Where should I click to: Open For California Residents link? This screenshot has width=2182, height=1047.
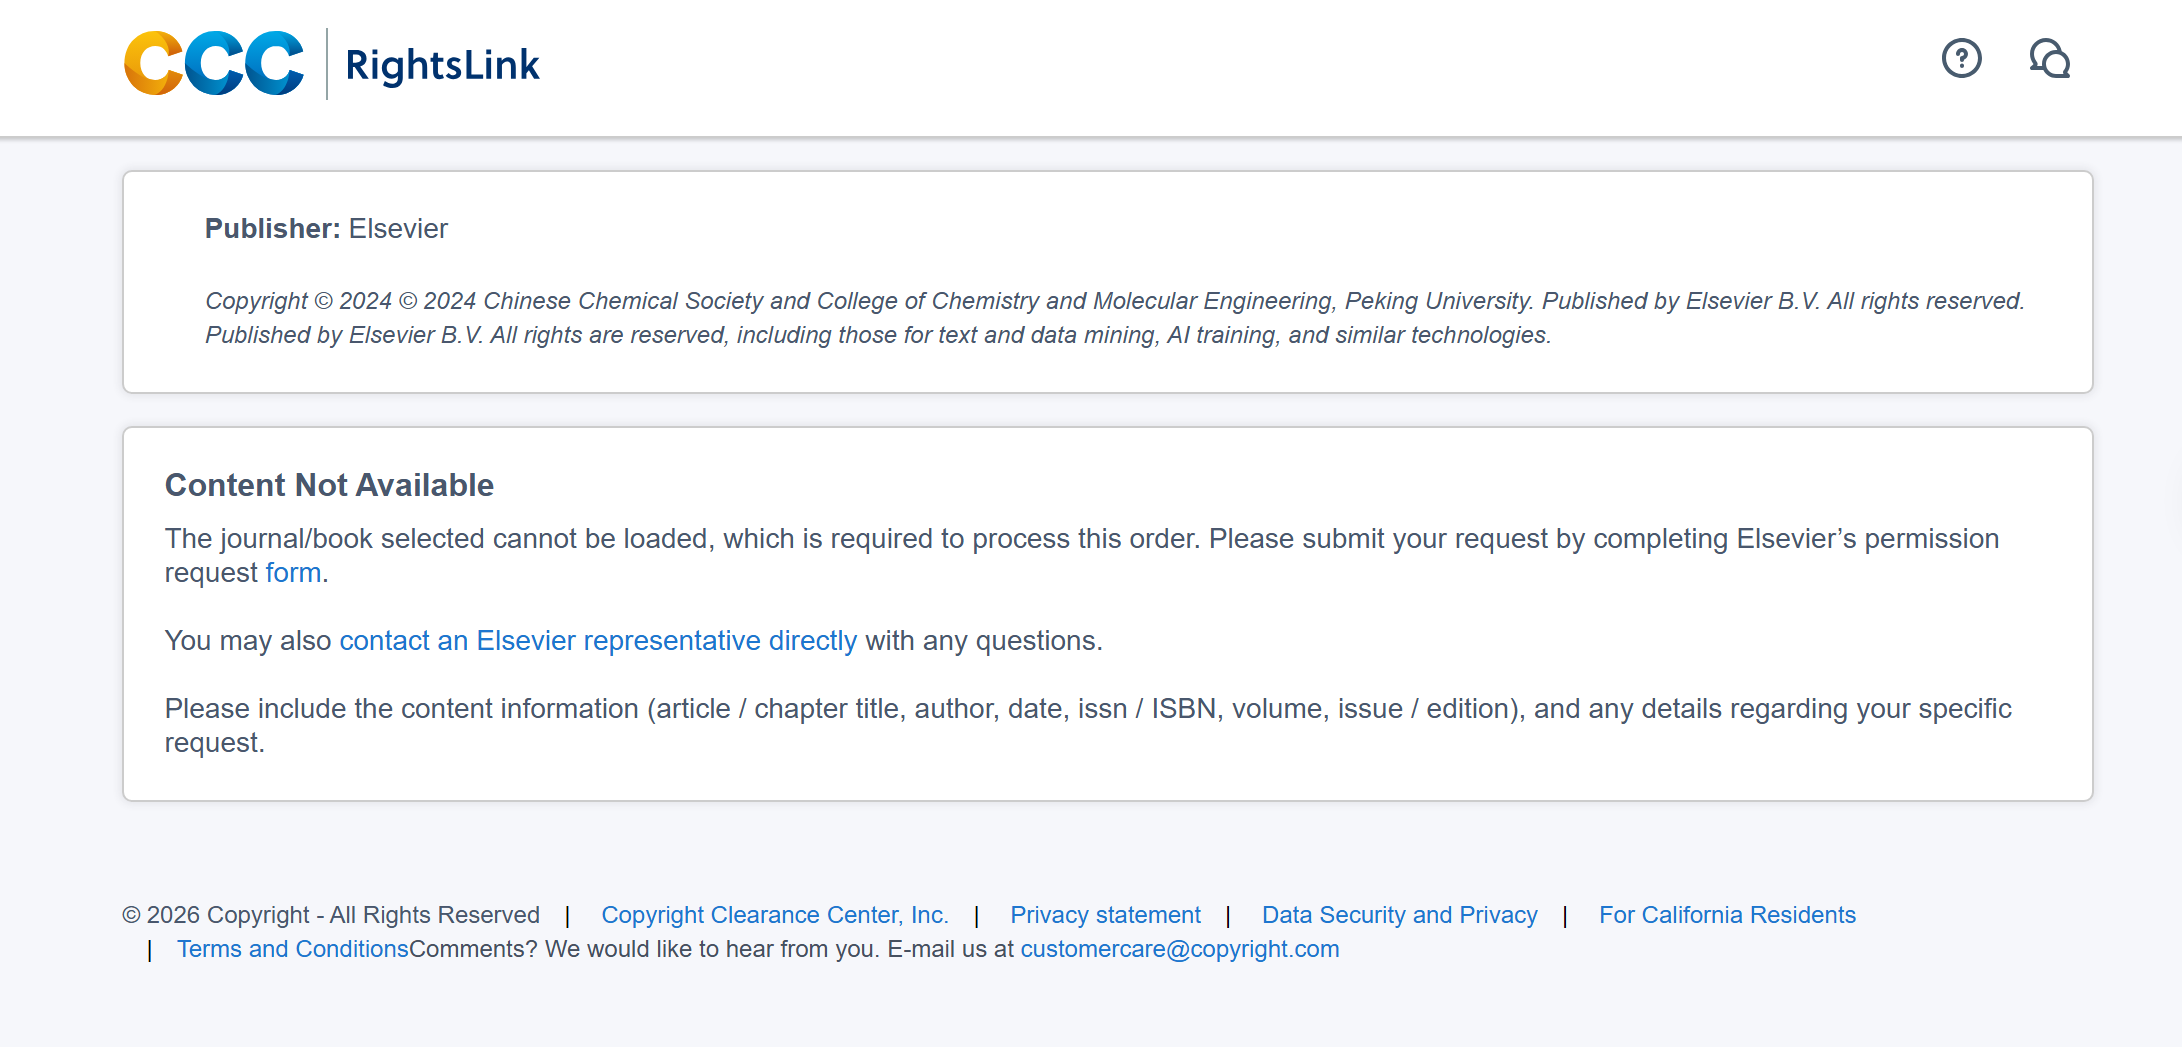click(x=1726, y=915)
